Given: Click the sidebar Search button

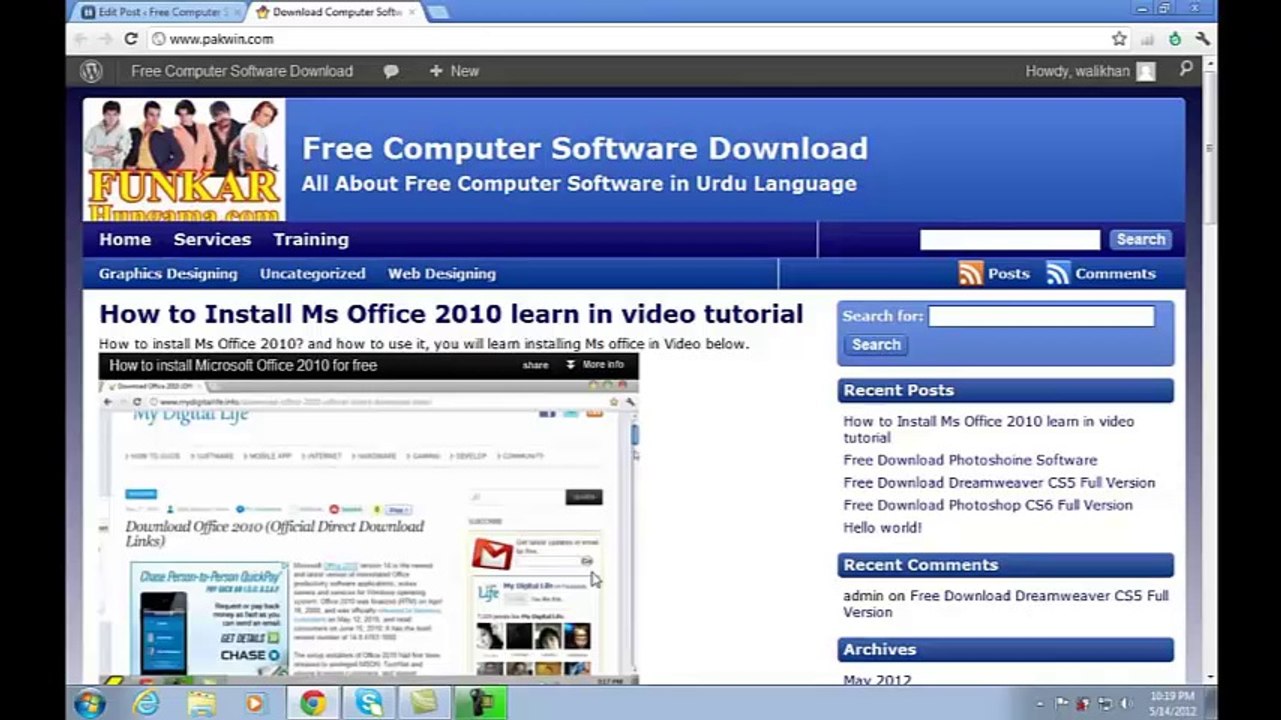Looking at the screenshot, I should [x=876, y=344].
